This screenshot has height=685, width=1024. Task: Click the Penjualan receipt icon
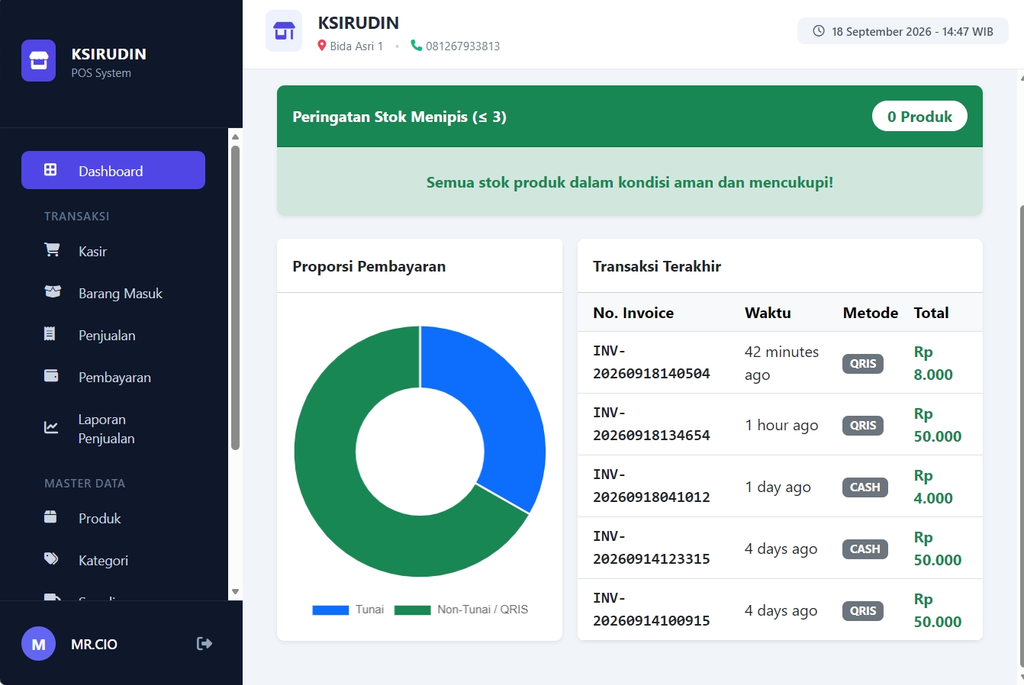coord(50,334)
